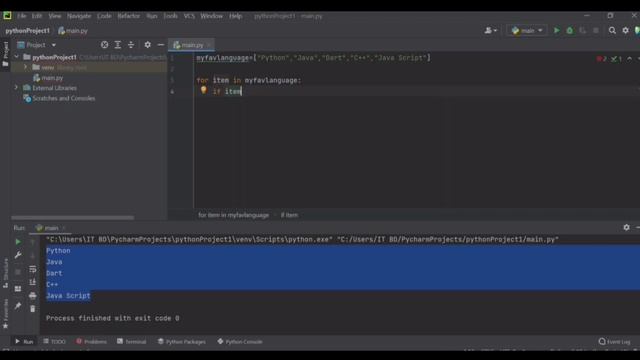The image size is (640, 360).
Task: Click pythonProject1 breadcrumb in navigation bar
Action: point(27,31)
